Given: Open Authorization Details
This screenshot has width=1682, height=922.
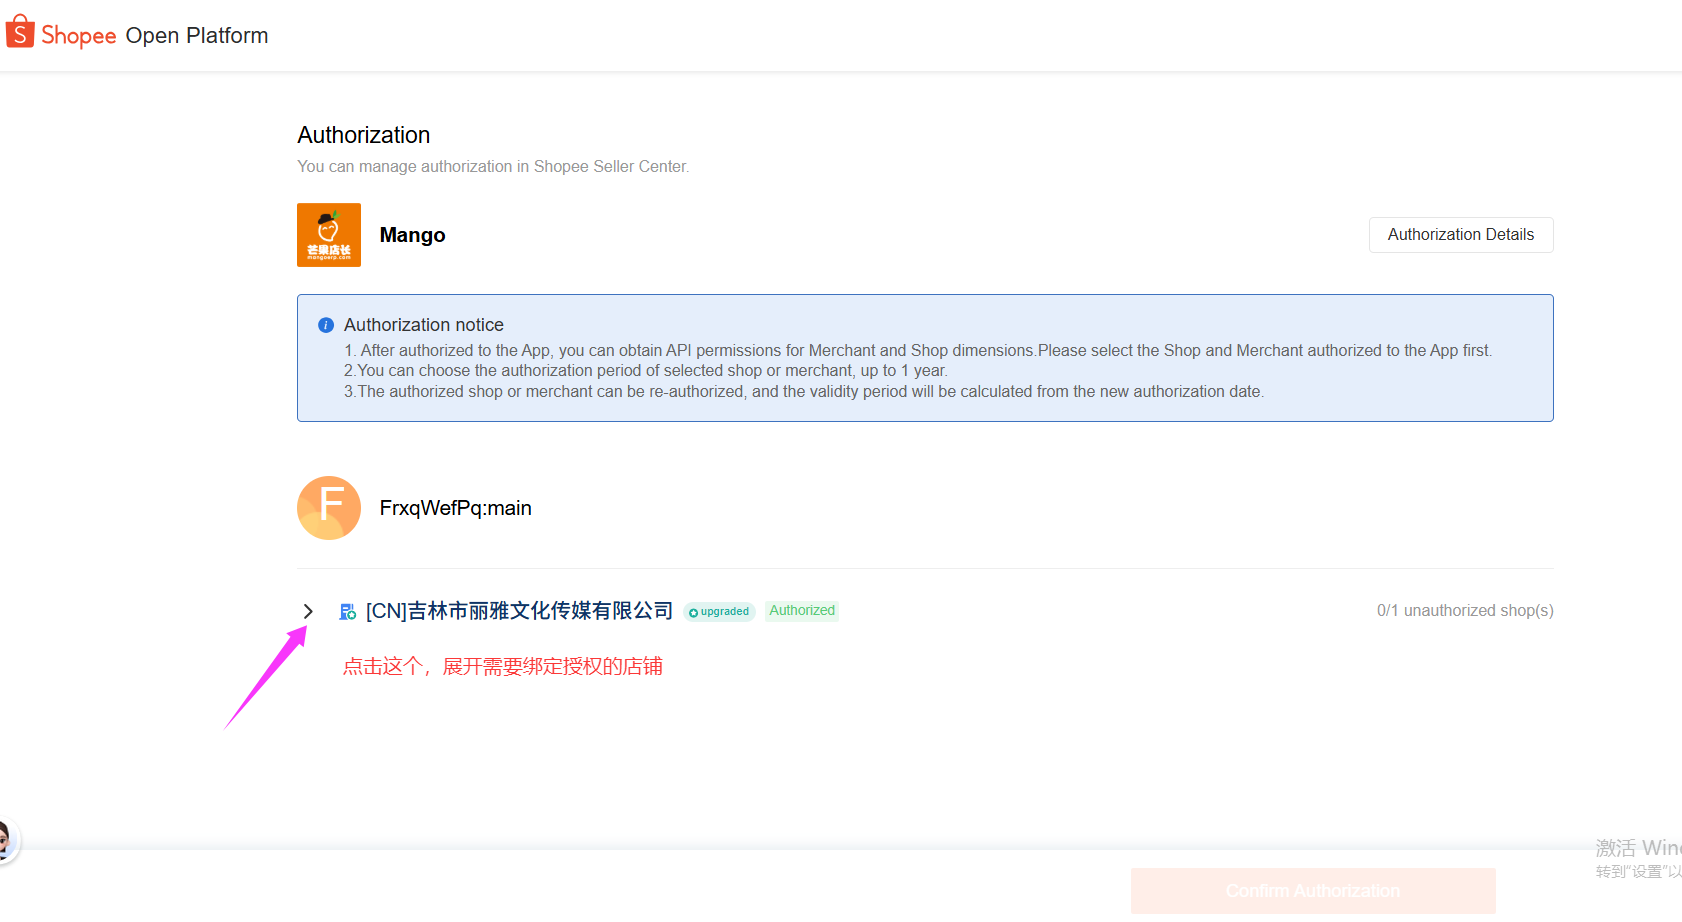Looking at the screenshot, I should (1460, 235).
